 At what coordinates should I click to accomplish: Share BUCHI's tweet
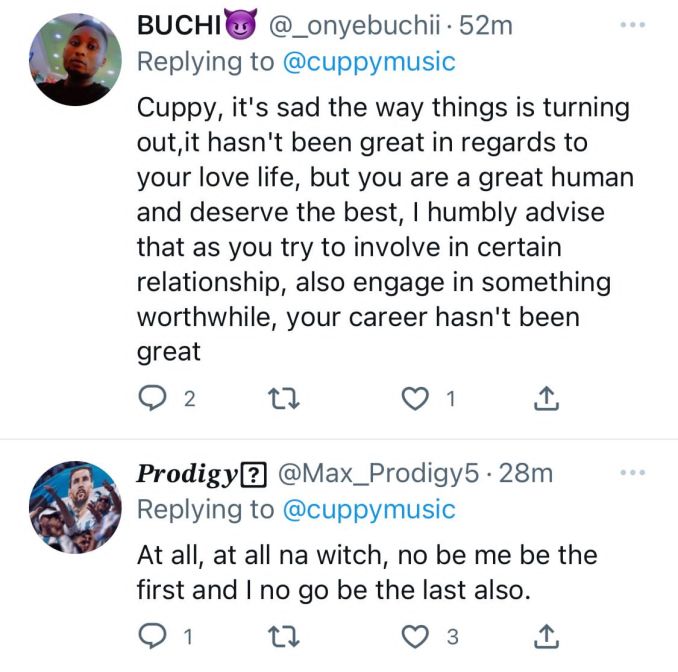pyautogui.click(x=545, y=400)
